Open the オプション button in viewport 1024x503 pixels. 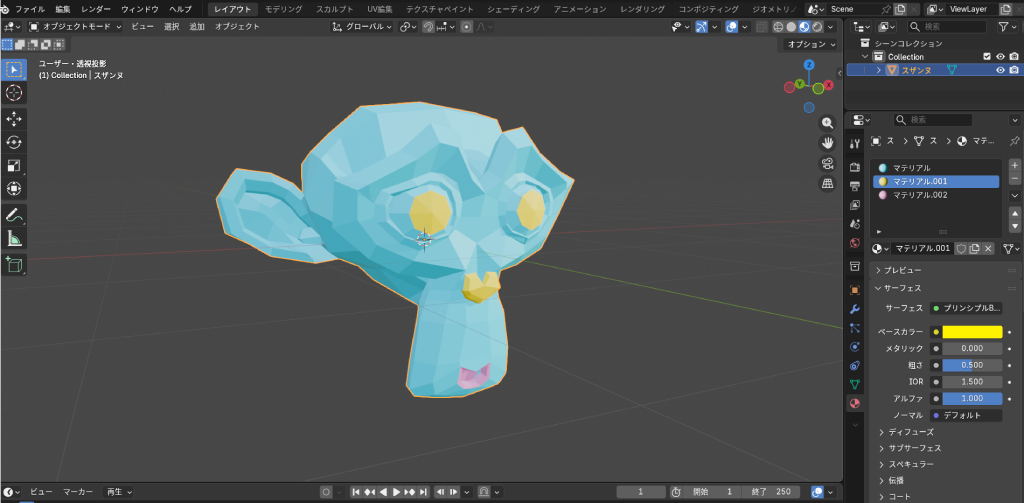click(808, 44)
